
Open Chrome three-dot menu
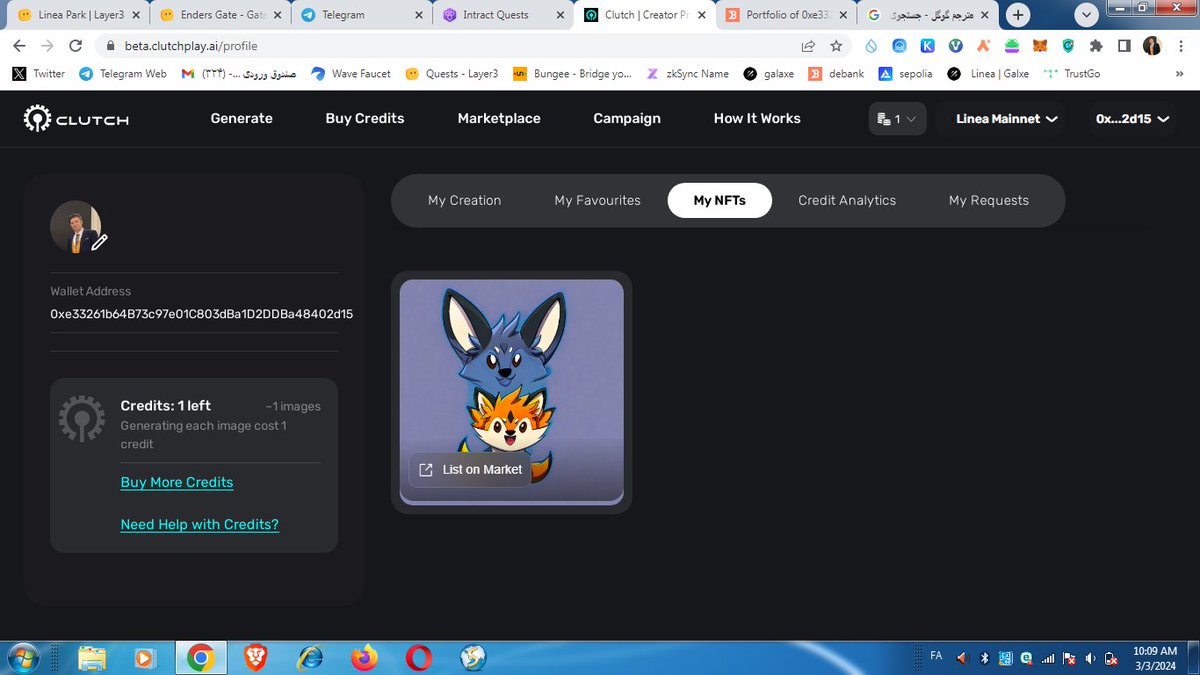(x=1181, y=46)
